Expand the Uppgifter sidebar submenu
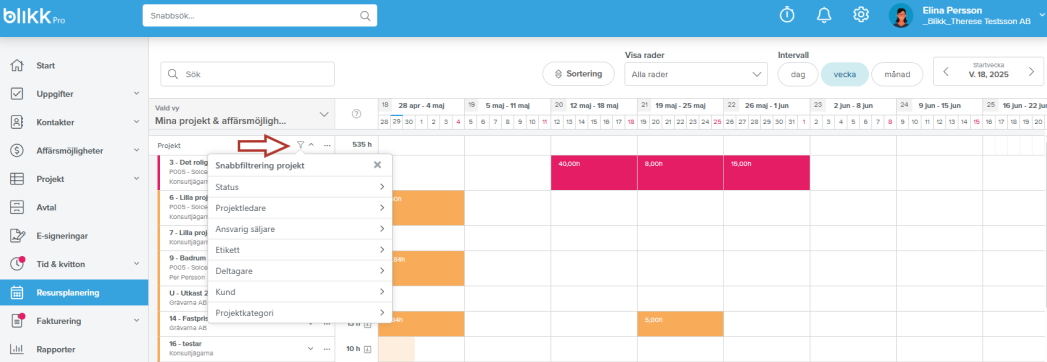The image size is (1047, 362). click(x=136, y=94)
